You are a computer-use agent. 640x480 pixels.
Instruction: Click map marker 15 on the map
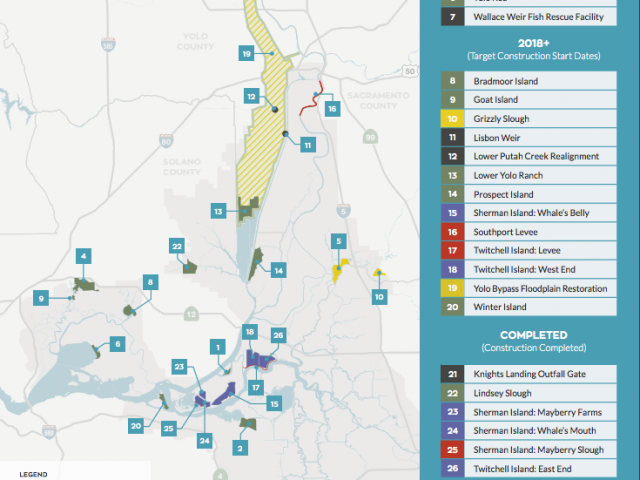[x=274, y=404]
